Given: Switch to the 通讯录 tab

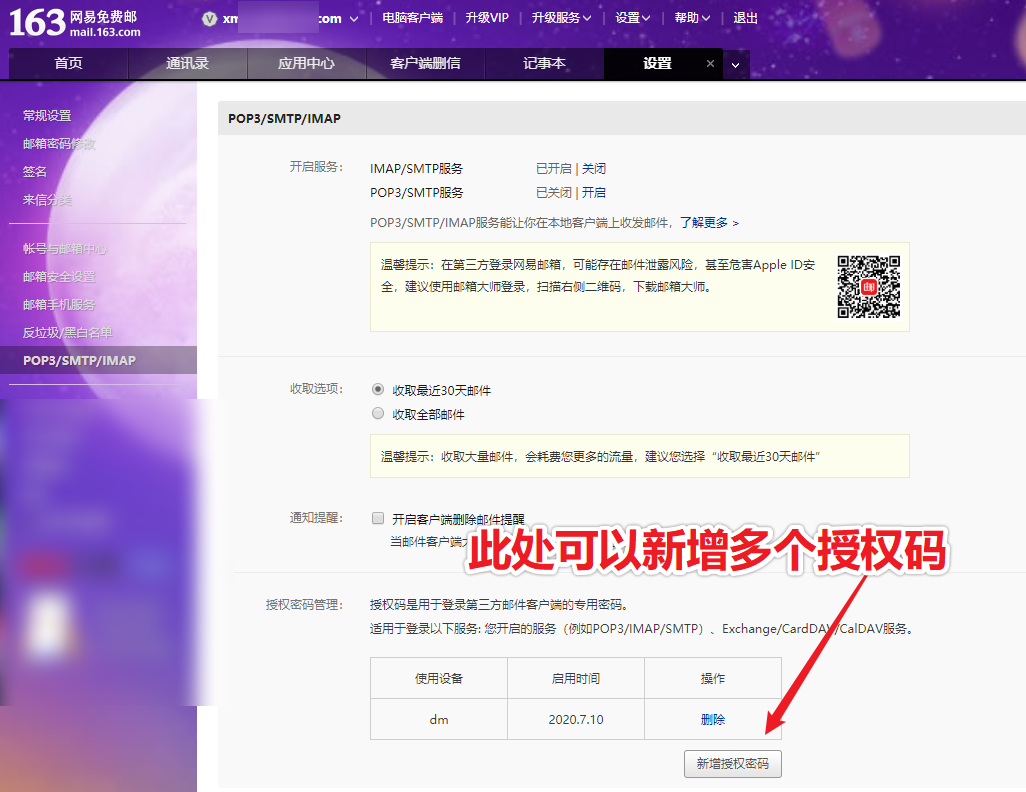Looking at the screenshot, I should click(x=187, y=63).
